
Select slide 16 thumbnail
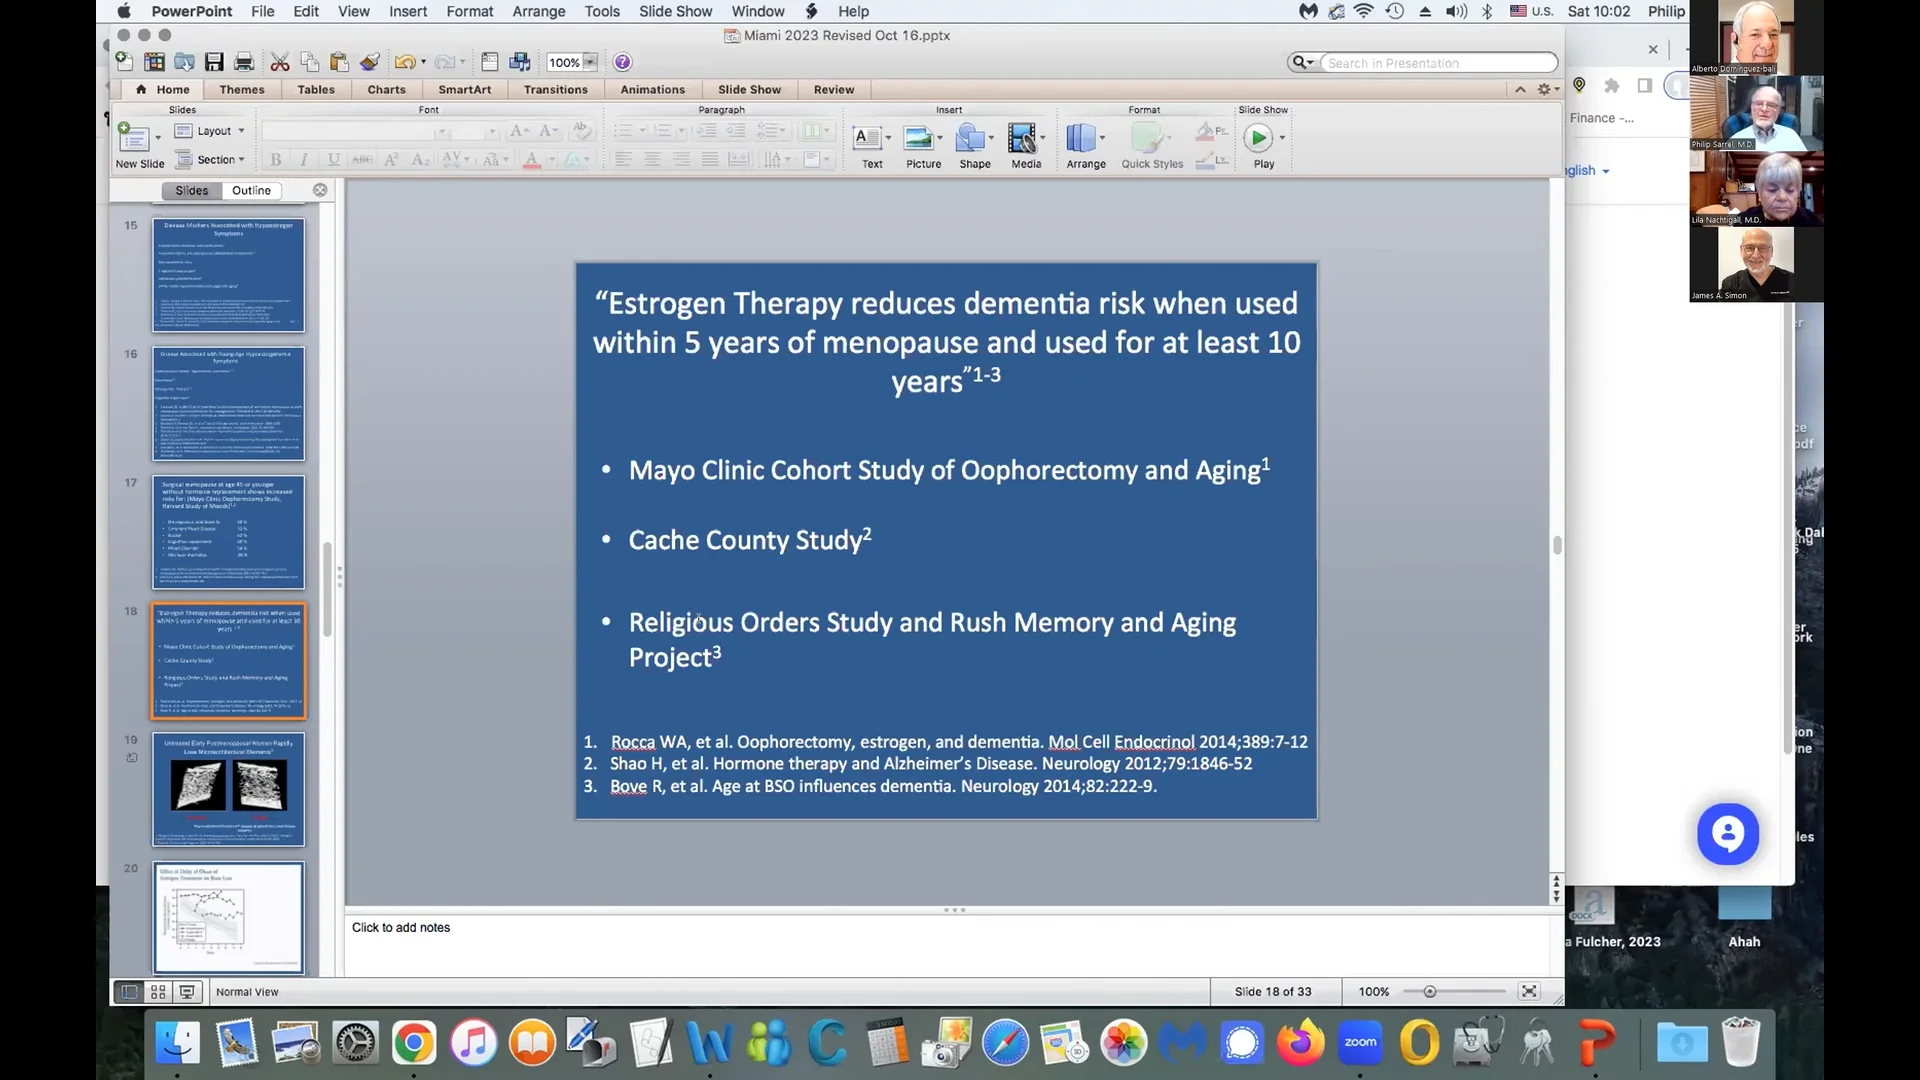tap(228, 404)
